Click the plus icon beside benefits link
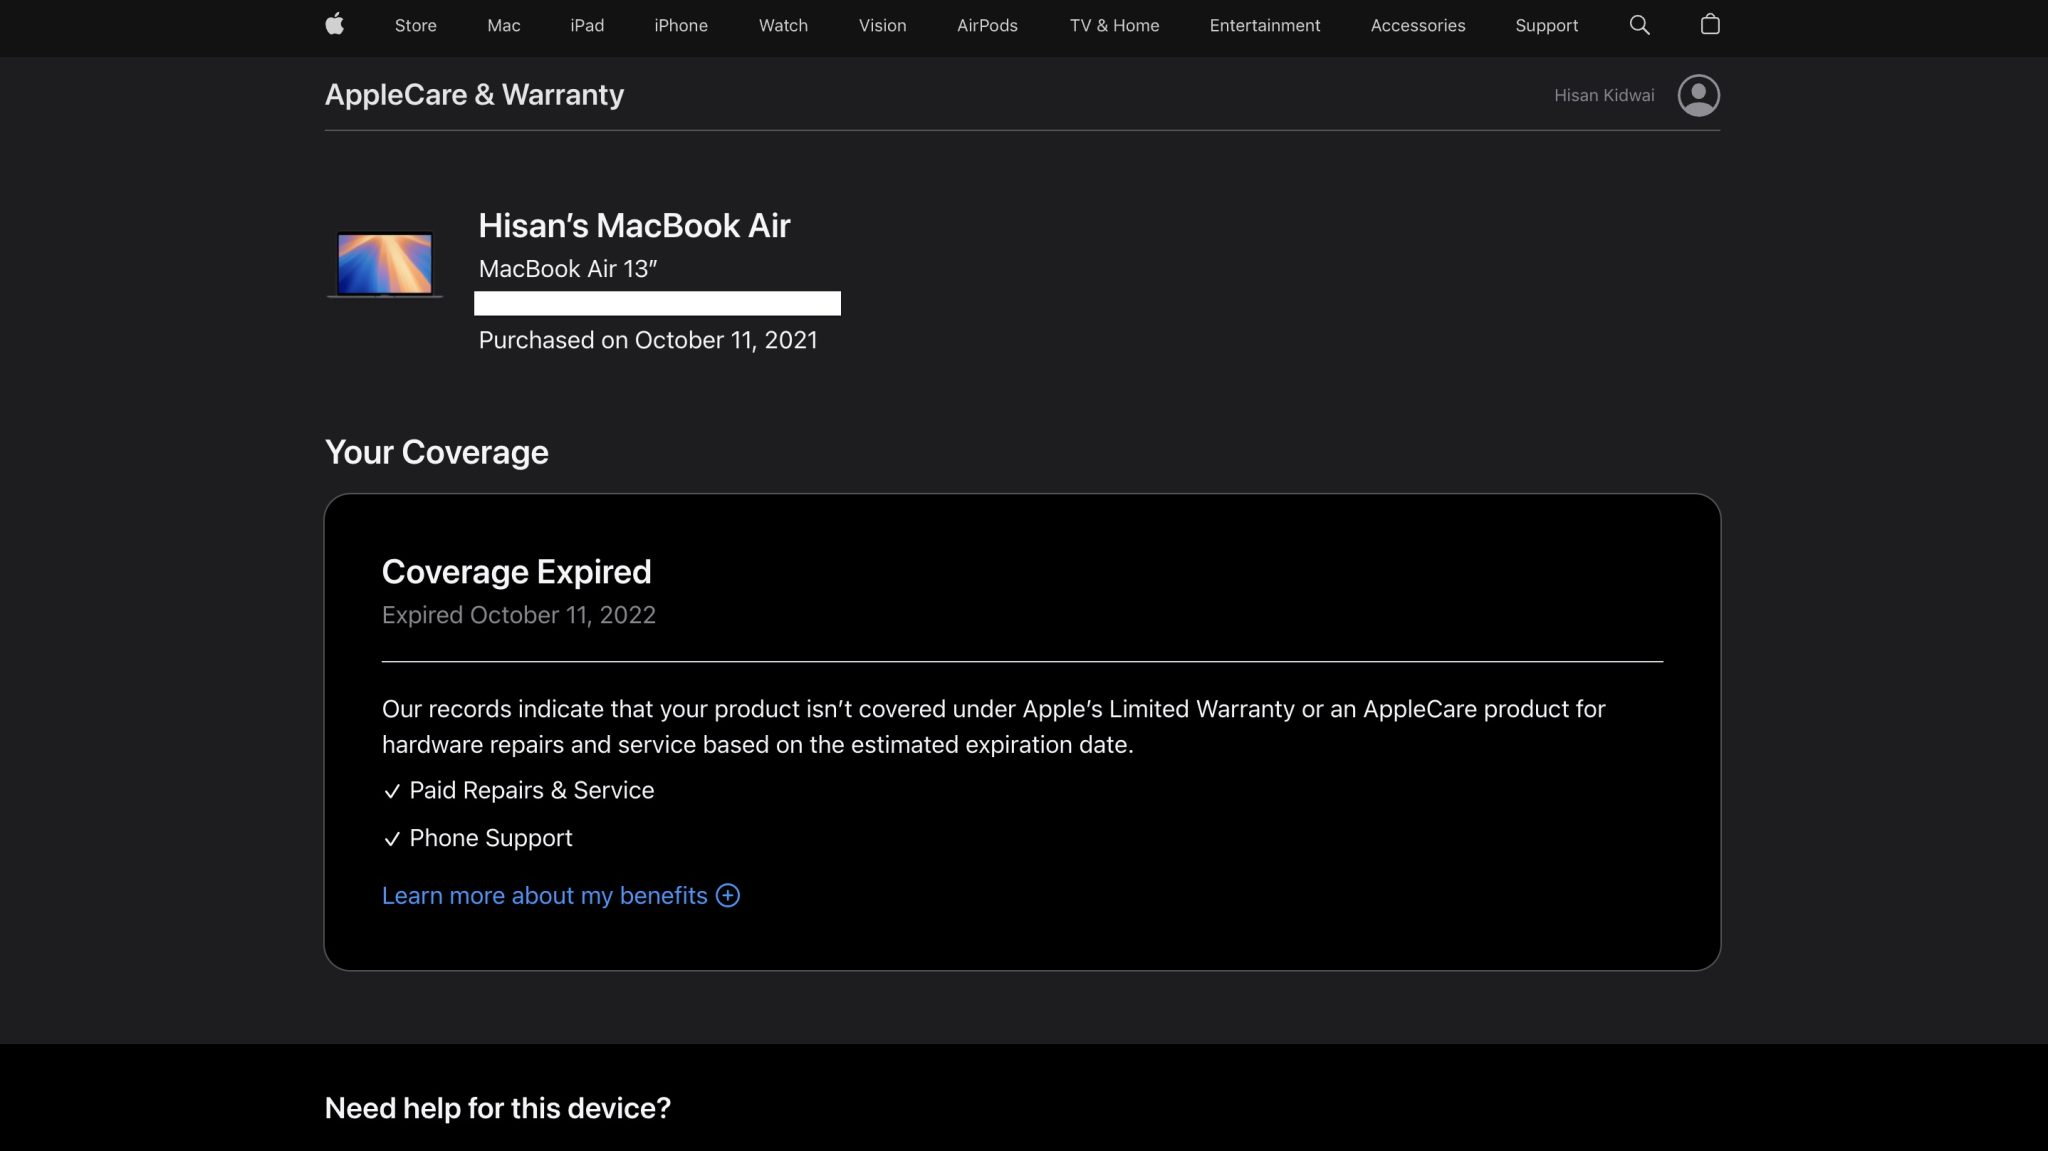Image resolution: width=2048 pixels, height=1151 pixels. pos(728,896)
